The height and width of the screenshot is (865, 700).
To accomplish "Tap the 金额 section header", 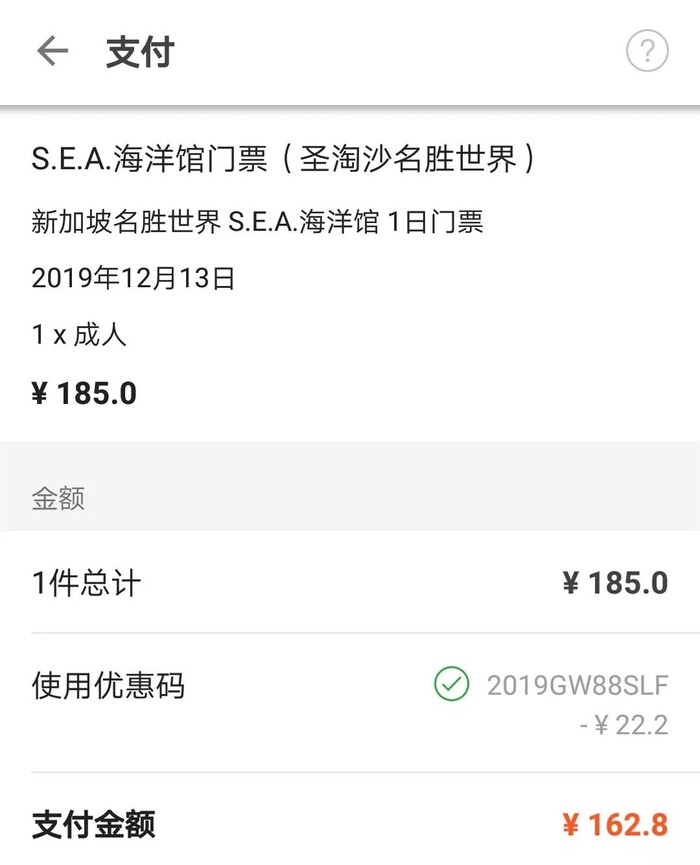I will (58, 499).
